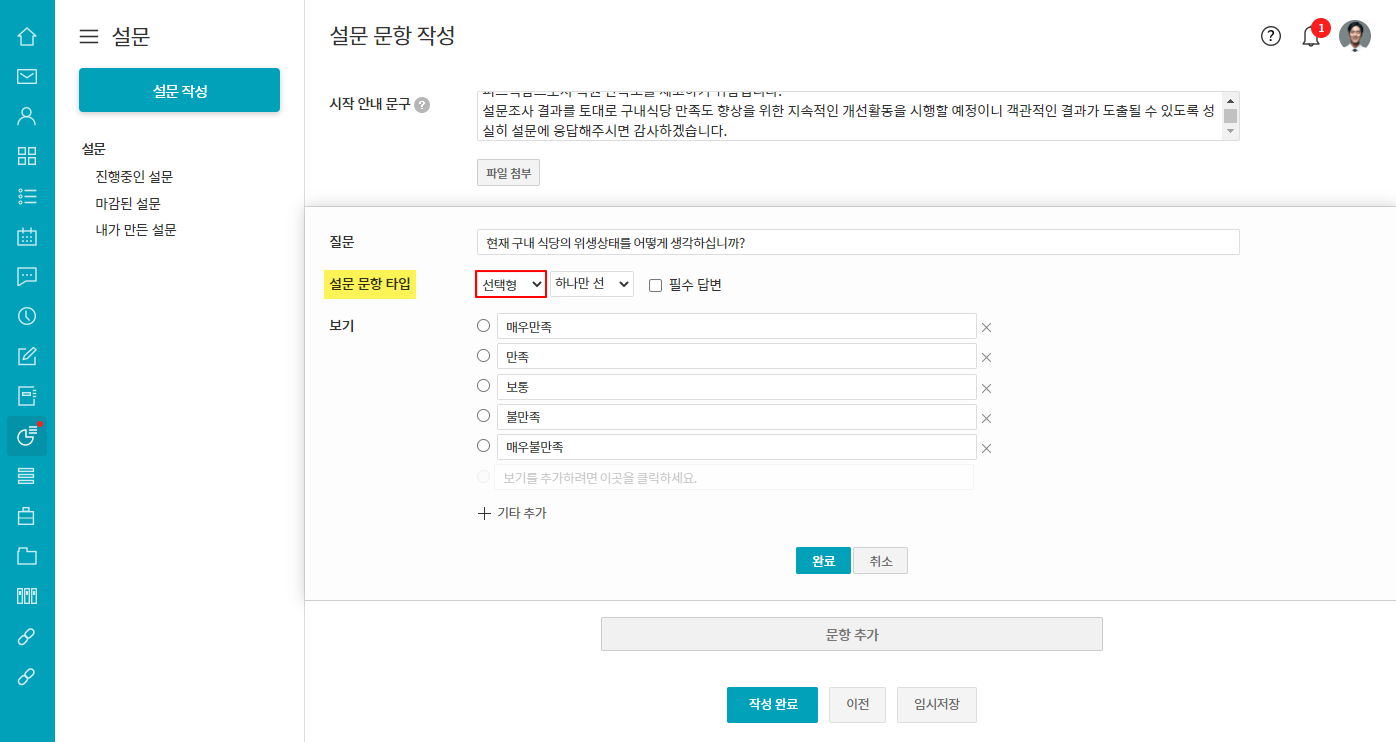Screen dimensions: 1396x742
Task: Open the 선택형 question type dropdown
Action: 511,285
